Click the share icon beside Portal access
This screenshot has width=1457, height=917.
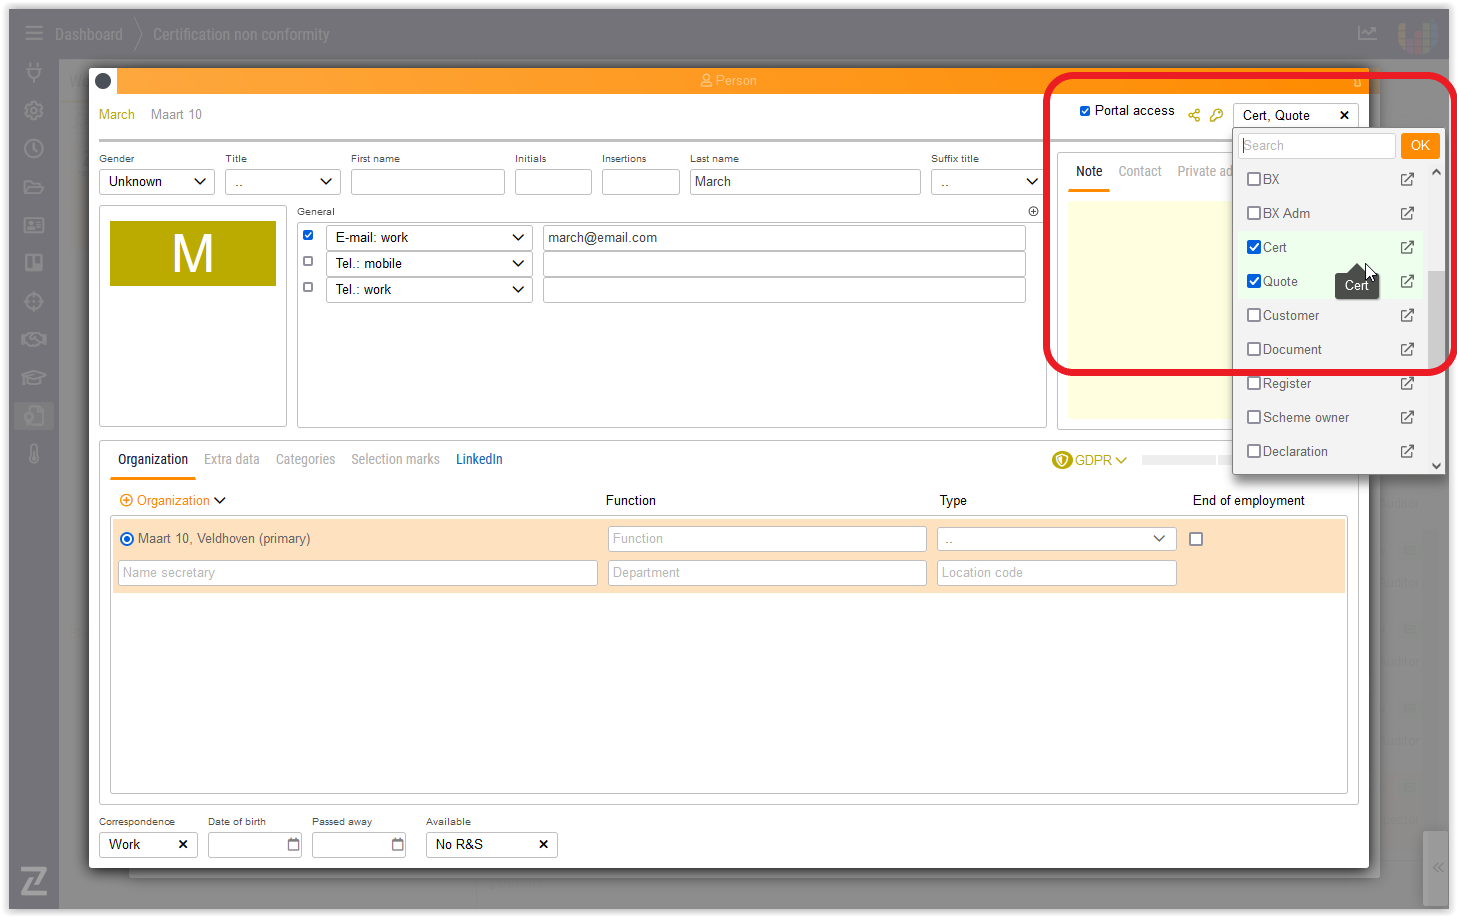pyautogui.click(x=1194, y=115)
